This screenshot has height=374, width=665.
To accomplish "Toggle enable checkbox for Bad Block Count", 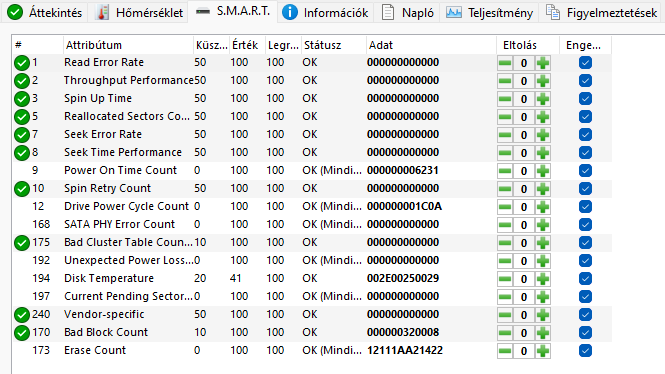I will pyautogui.click(x=585, y=333).
